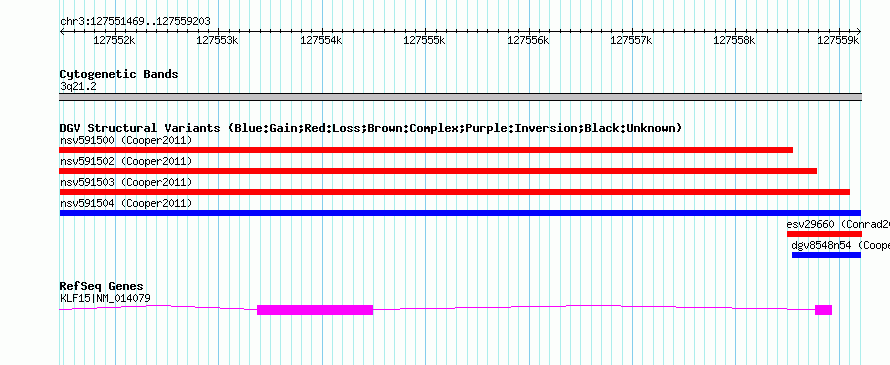Click the Cytogenetic Bands track title
The image size is (890, 365).
point(119,74)
